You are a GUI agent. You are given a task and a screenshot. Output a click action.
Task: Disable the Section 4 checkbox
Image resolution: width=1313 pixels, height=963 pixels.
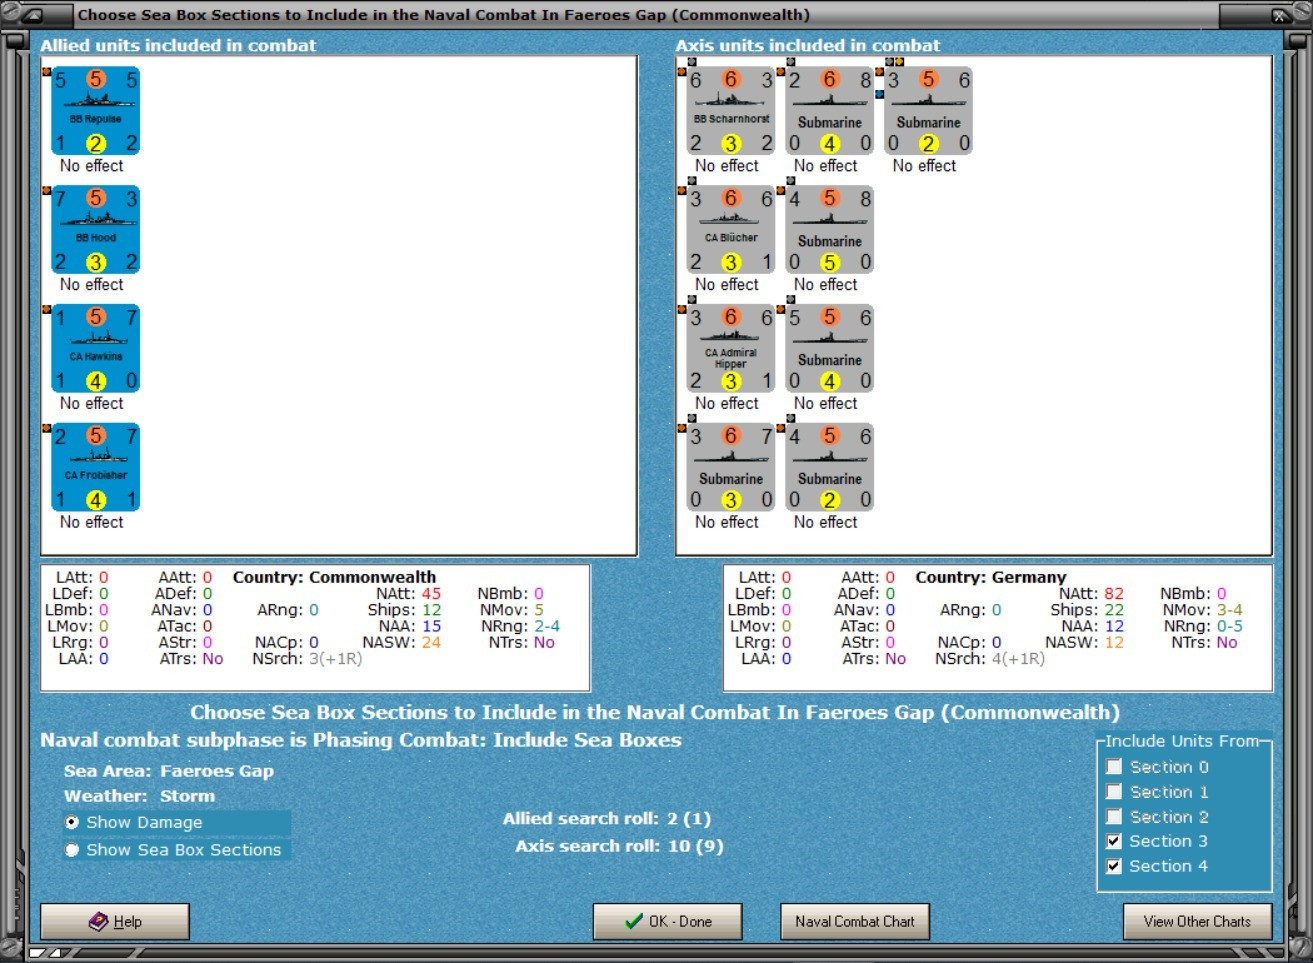tap(1114, 866)
